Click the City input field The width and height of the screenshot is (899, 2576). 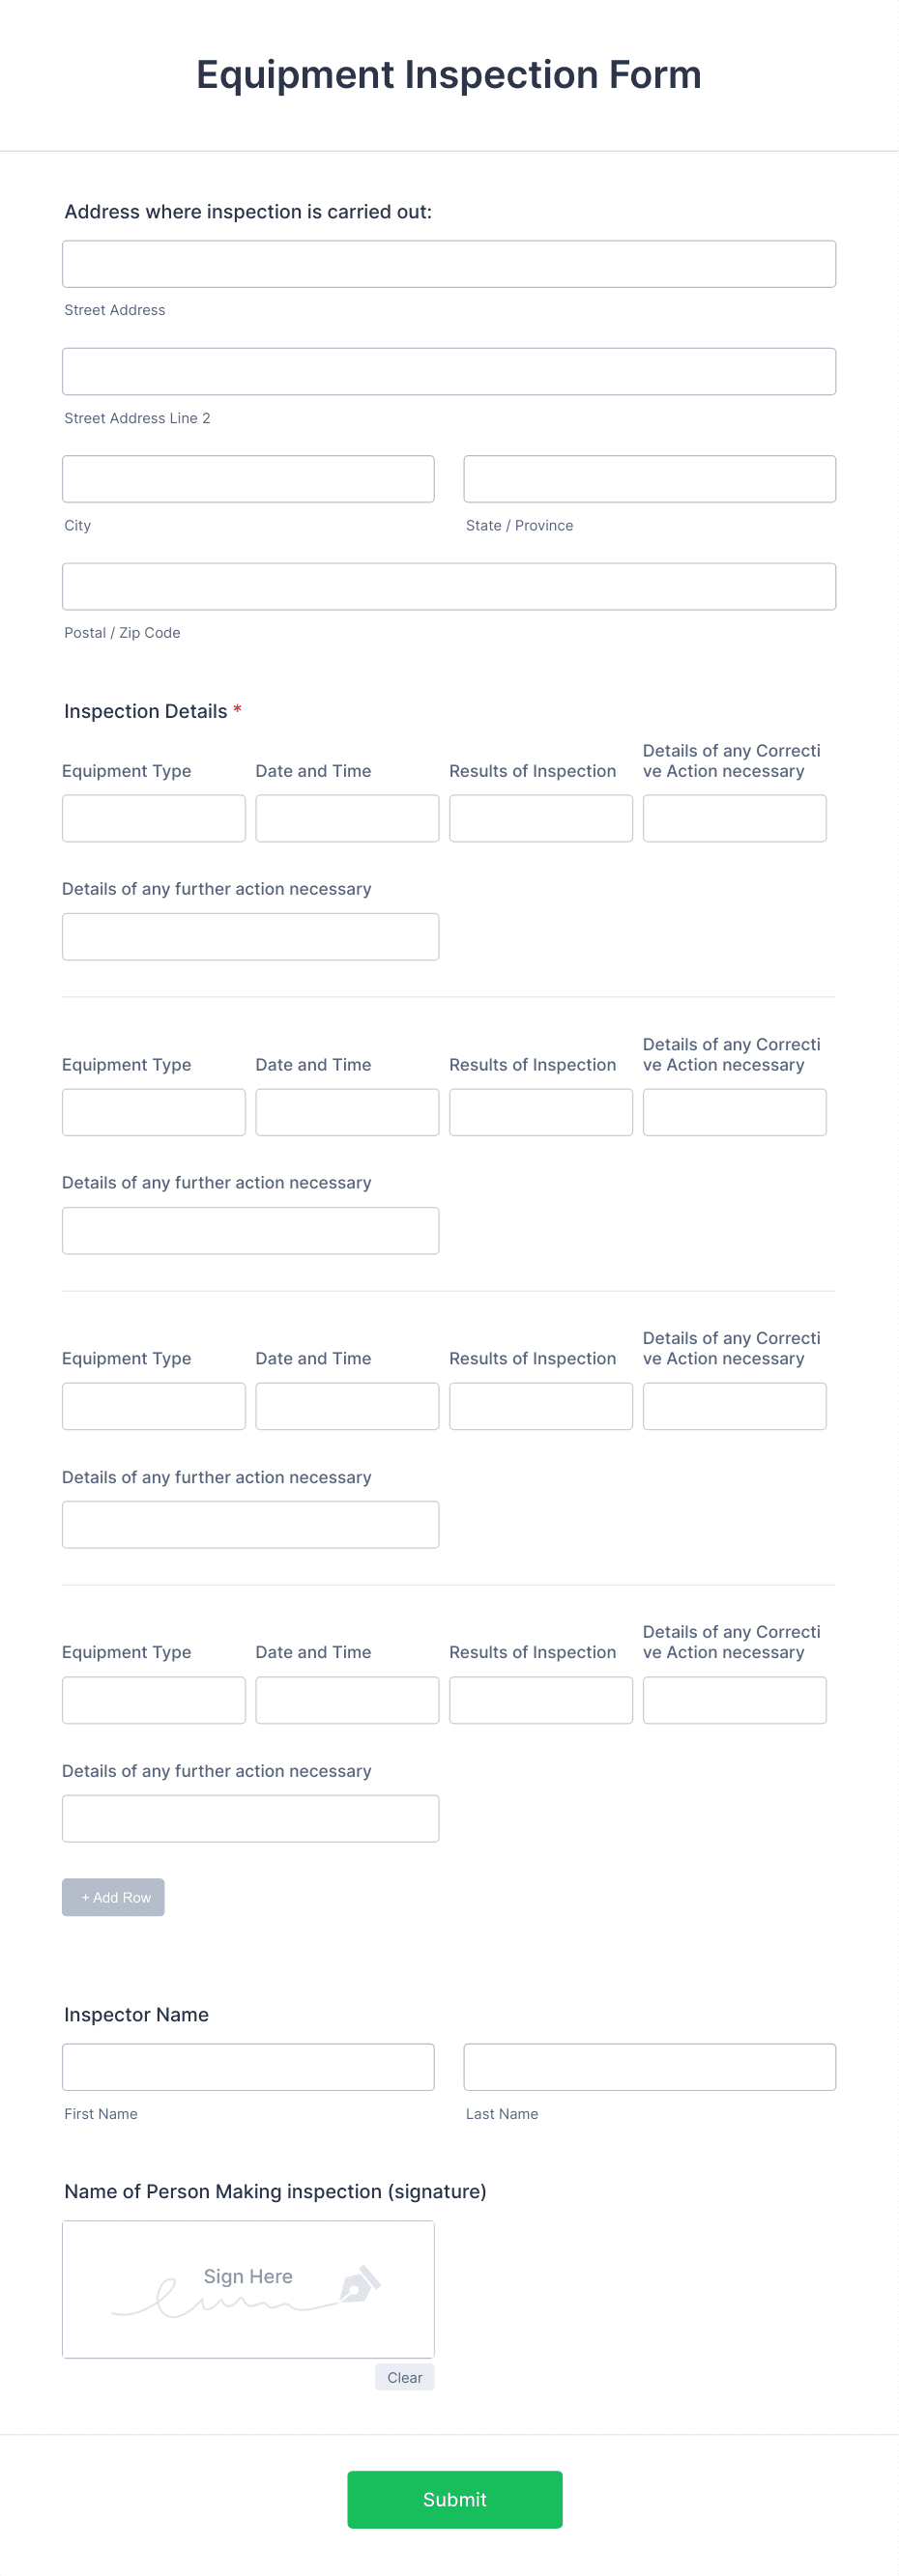[248, 479]
